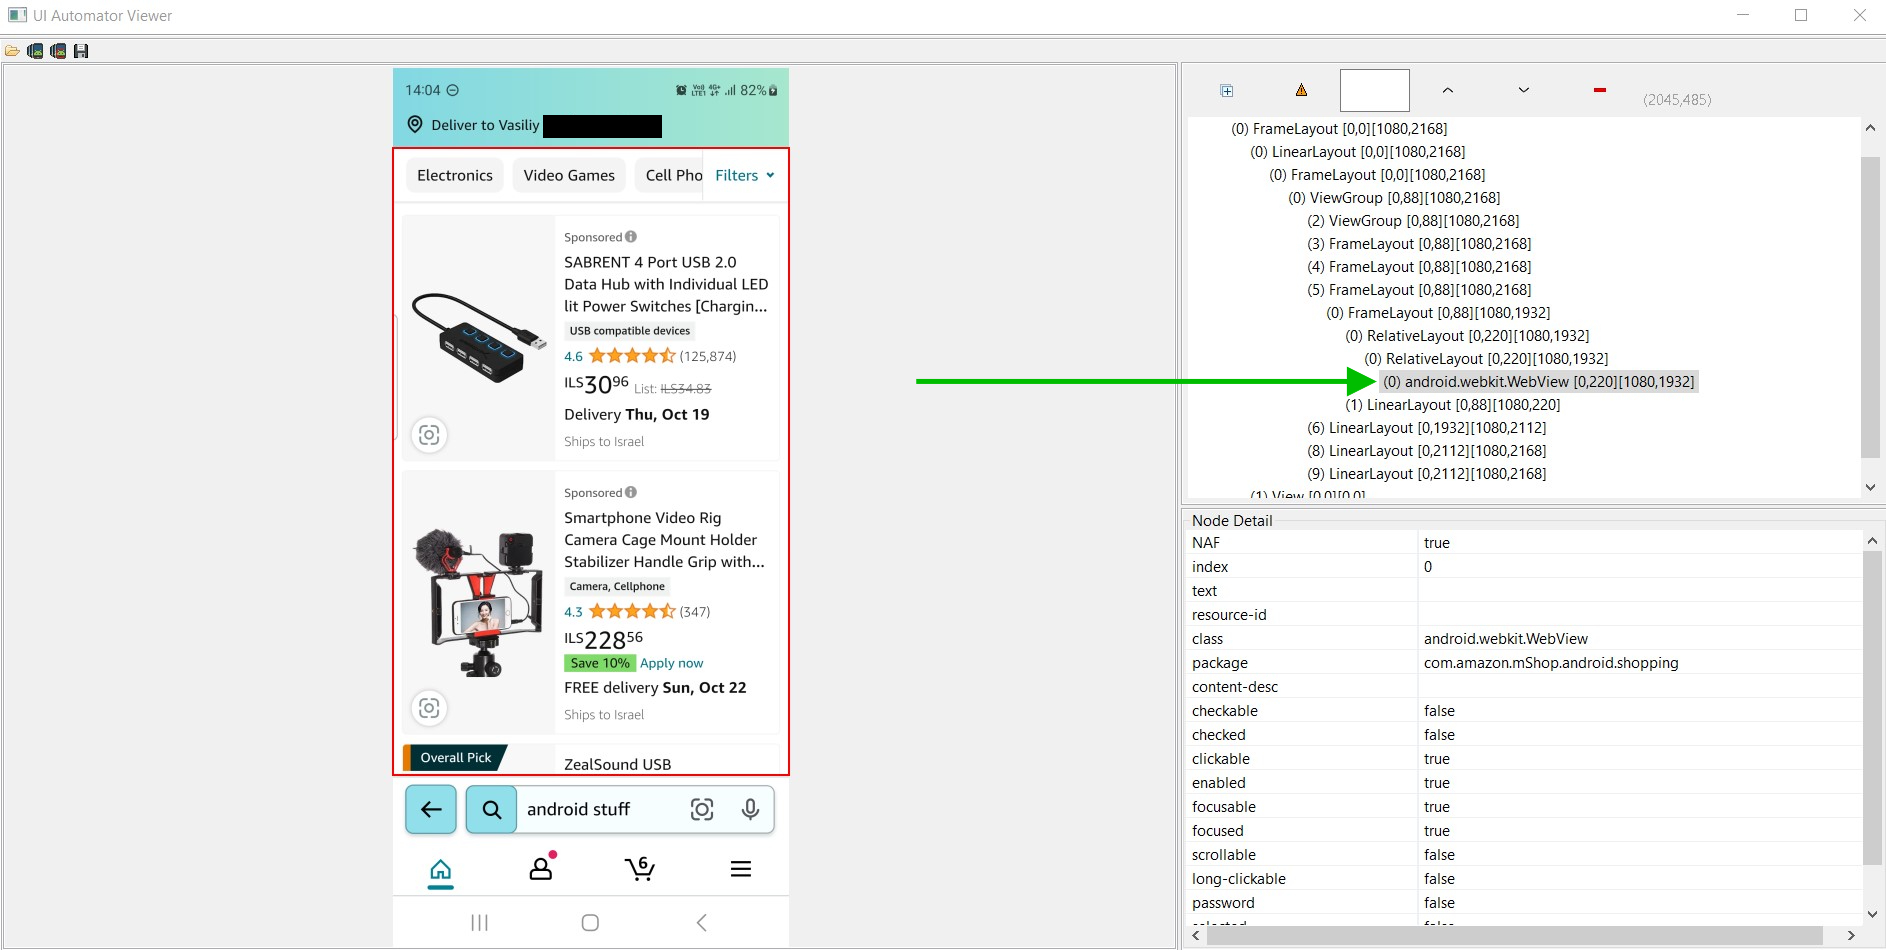Tap the hamburger menu tab icon
Screen dimensions: 1886x950
740,869
